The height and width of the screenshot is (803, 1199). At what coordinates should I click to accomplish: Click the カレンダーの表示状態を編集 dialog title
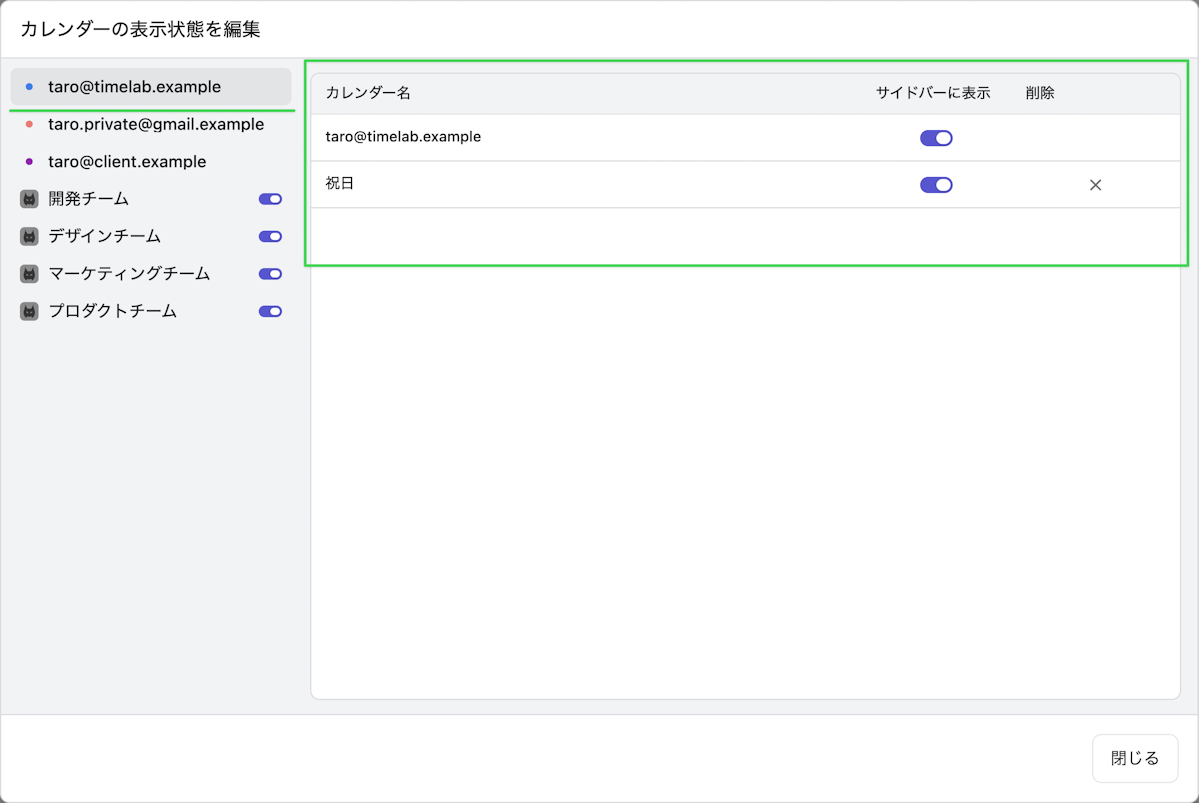coord(140,29)
